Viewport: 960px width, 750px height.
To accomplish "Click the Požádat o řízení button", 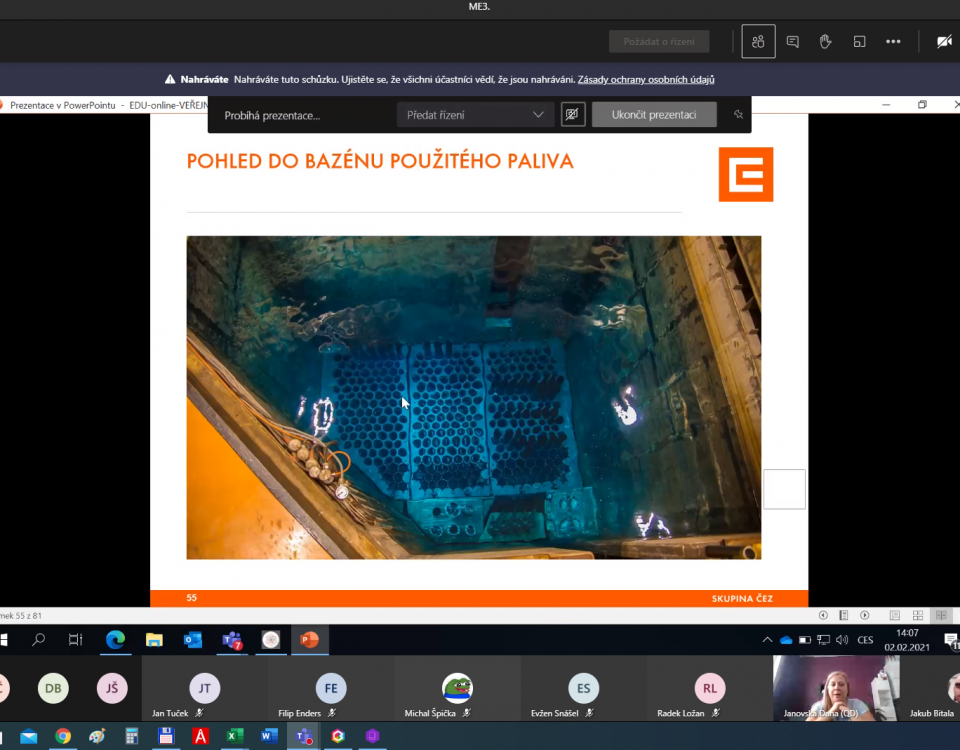I will tap(659, 42).
